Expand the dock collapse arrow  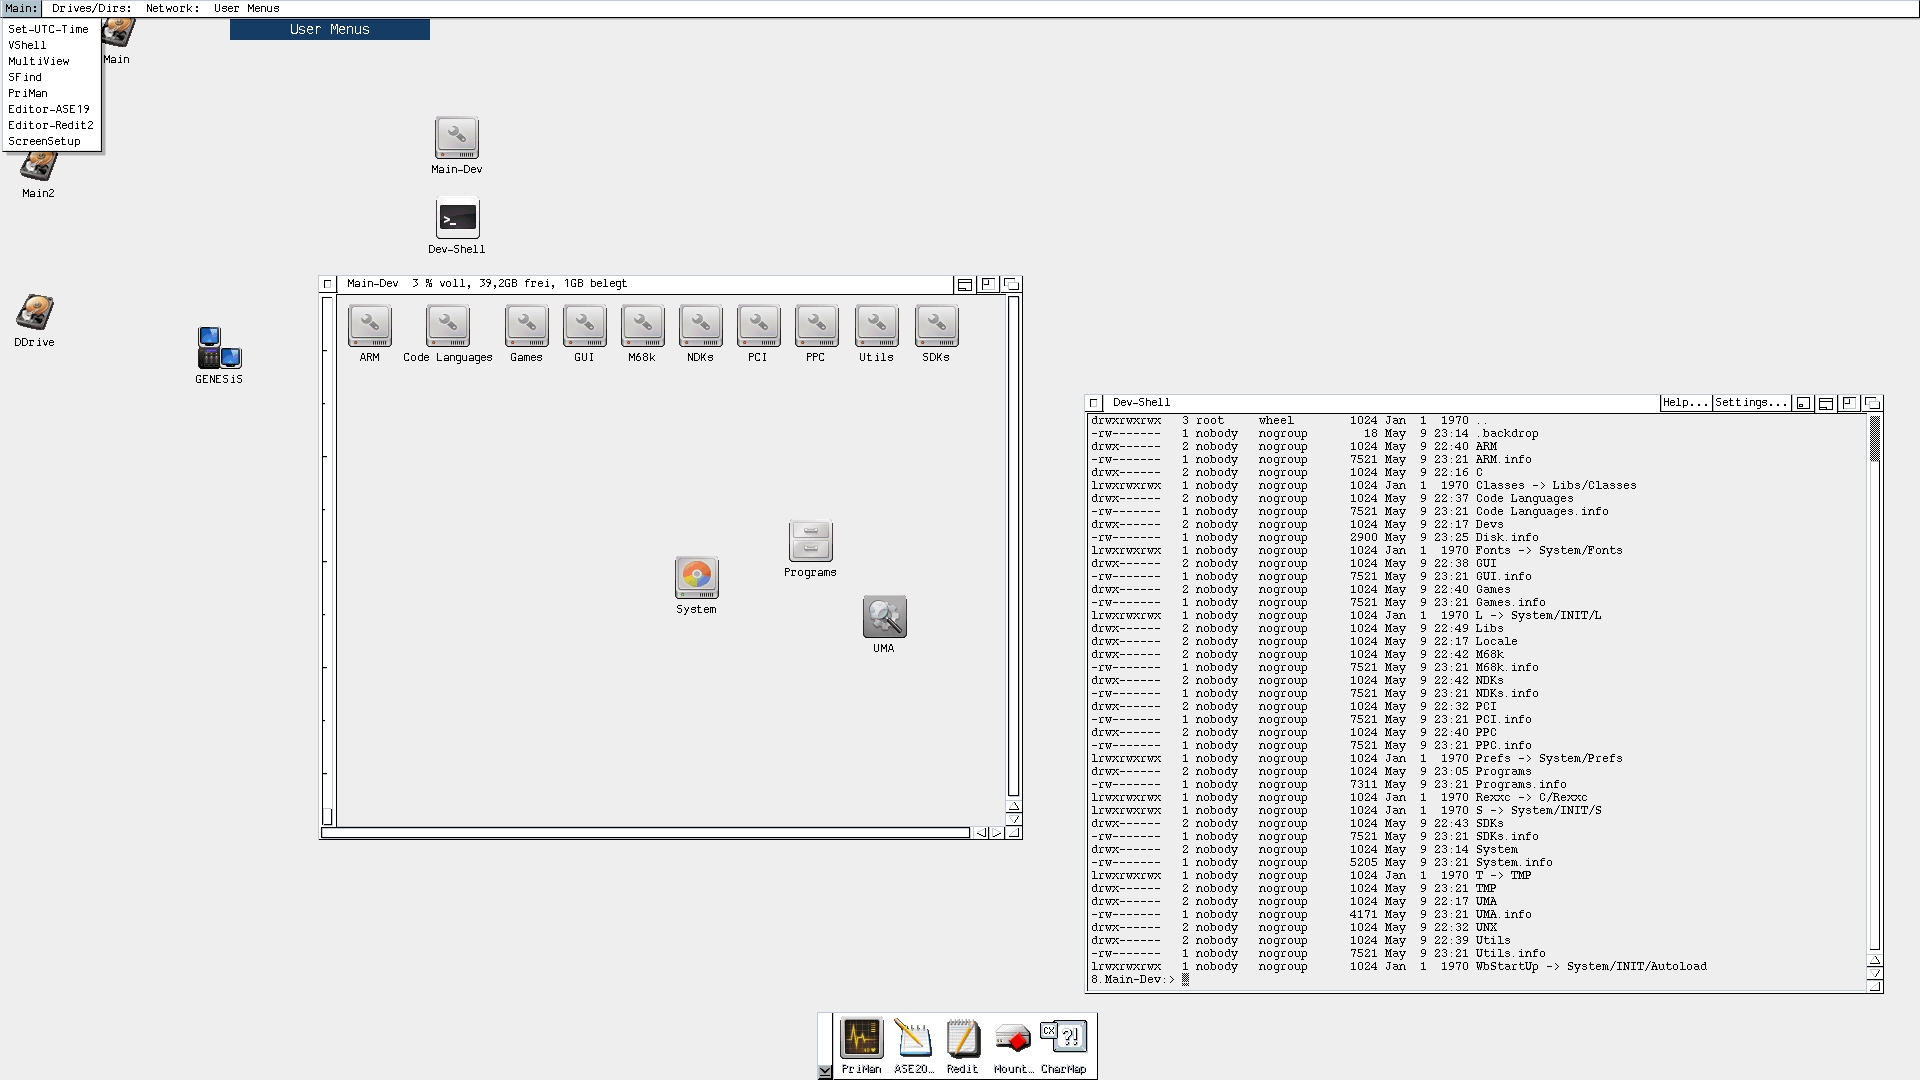pyautogui.click(x=824, y=1071)
